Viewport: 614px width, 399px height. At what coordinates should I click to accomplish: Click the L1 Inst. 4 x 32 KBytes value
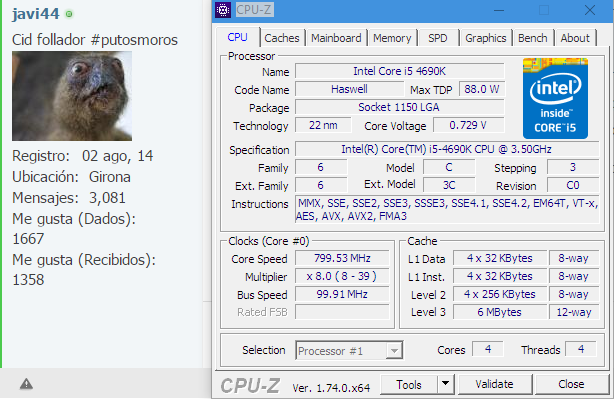pyautogui.click(x=500, y=276)
